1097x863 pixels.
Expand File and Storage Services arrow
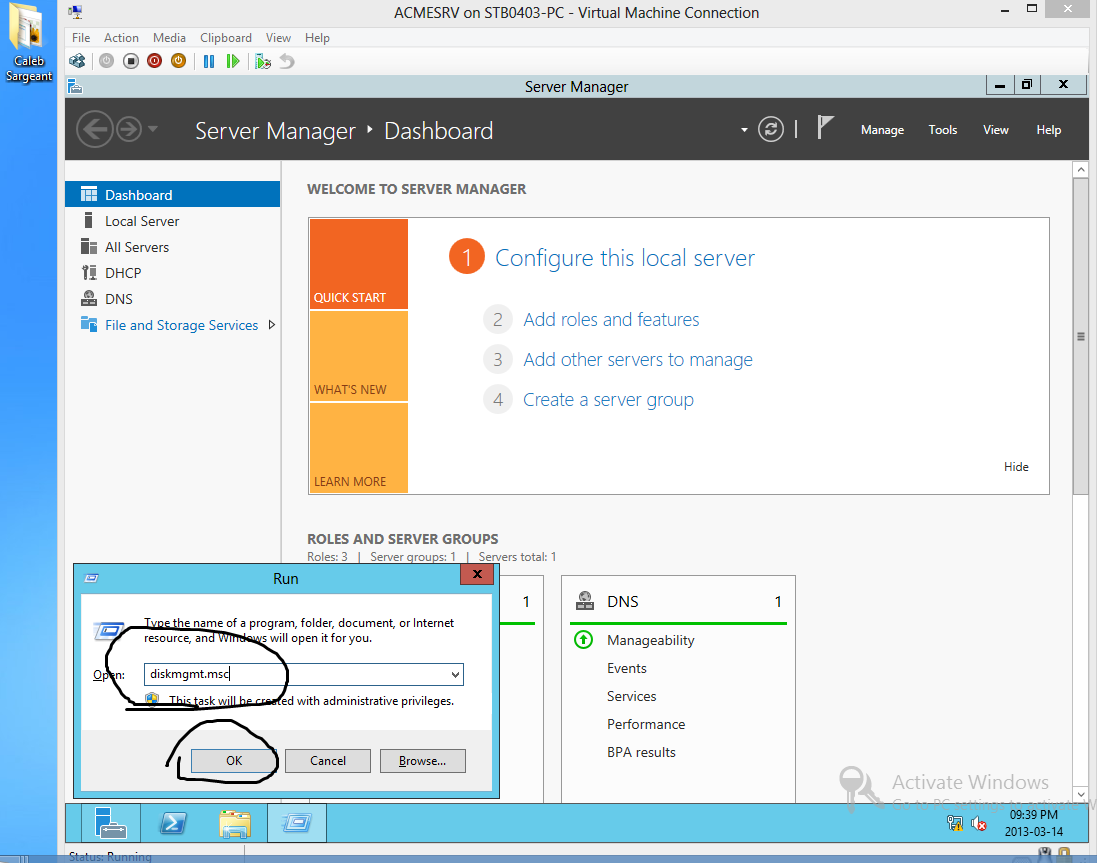(x=272, y=324)
